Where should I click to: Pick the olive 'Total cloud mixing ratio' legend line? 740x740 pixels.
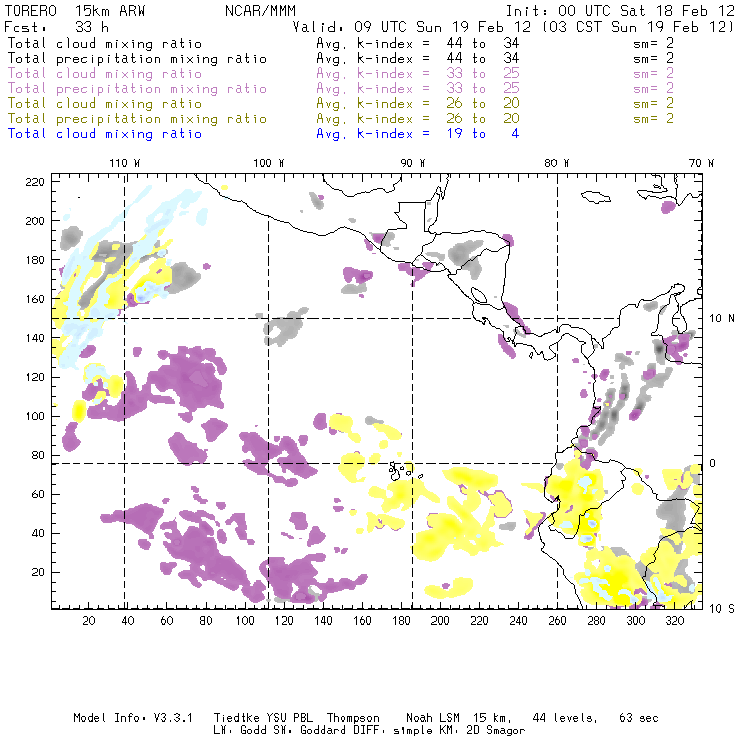click(105, 104)
